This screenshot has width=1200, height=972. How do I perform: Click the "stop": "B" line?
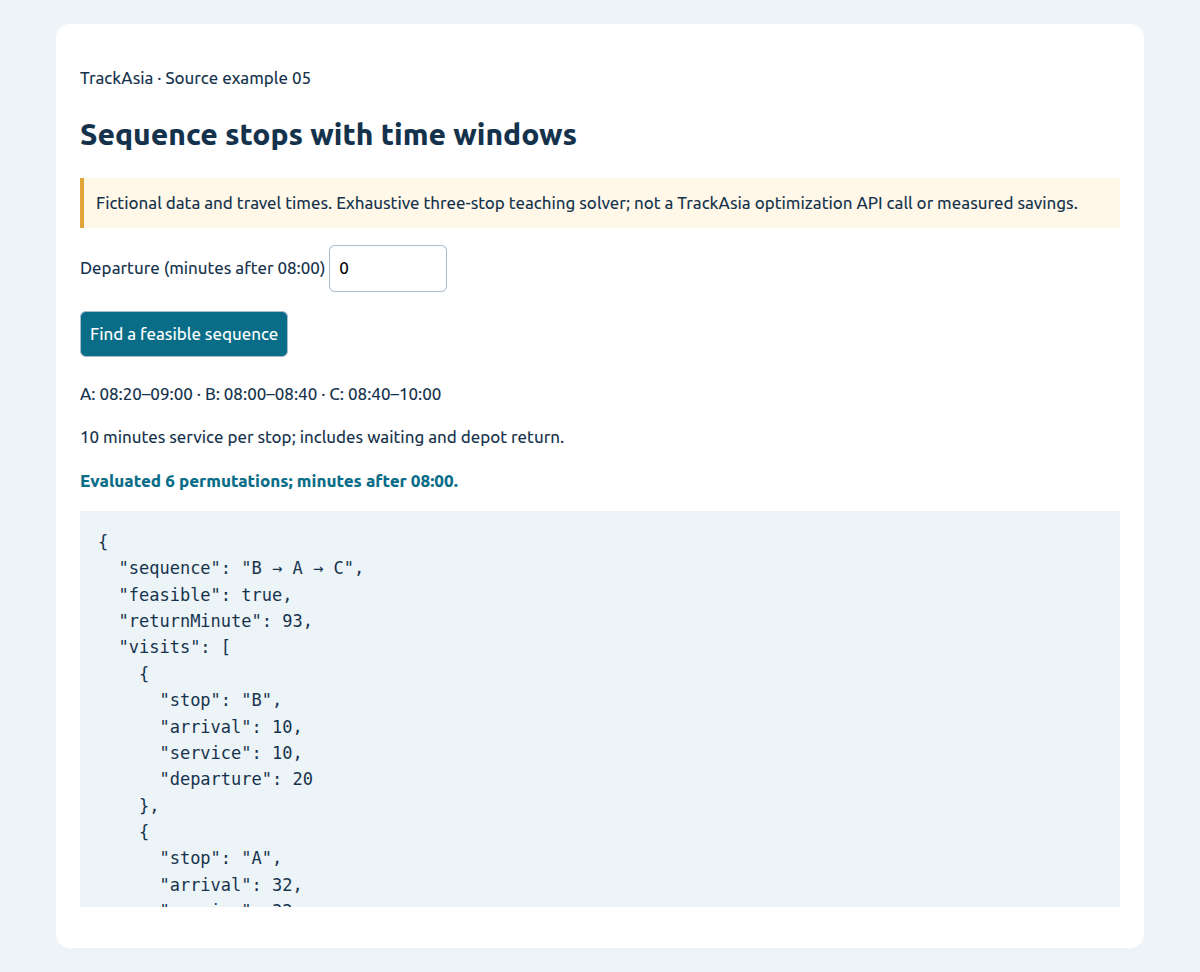pyautogui.click(x=221, y=700)
